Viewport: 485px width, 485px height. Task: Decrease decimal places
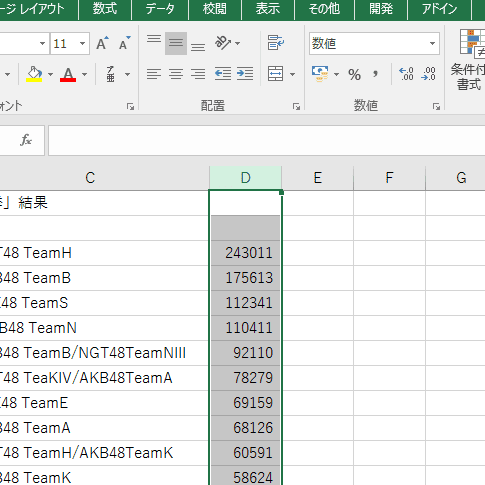point(429,74)
